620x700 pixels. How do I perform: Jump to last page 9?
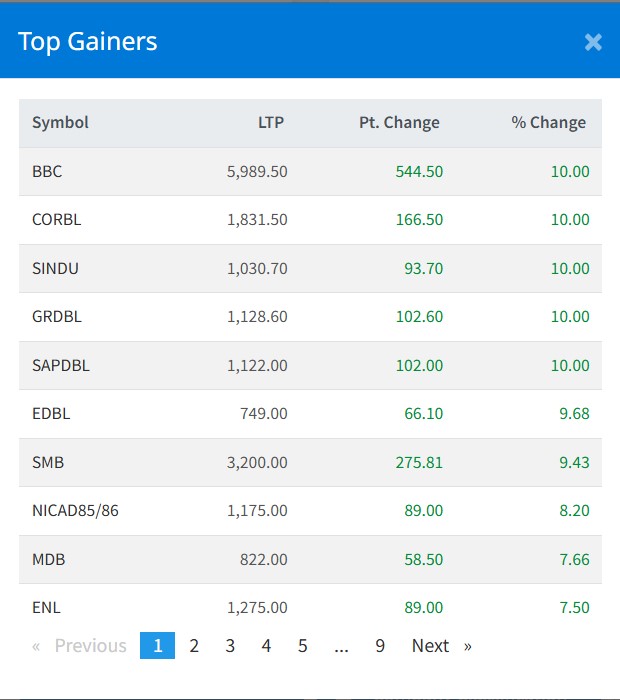(x=380, y=646)
